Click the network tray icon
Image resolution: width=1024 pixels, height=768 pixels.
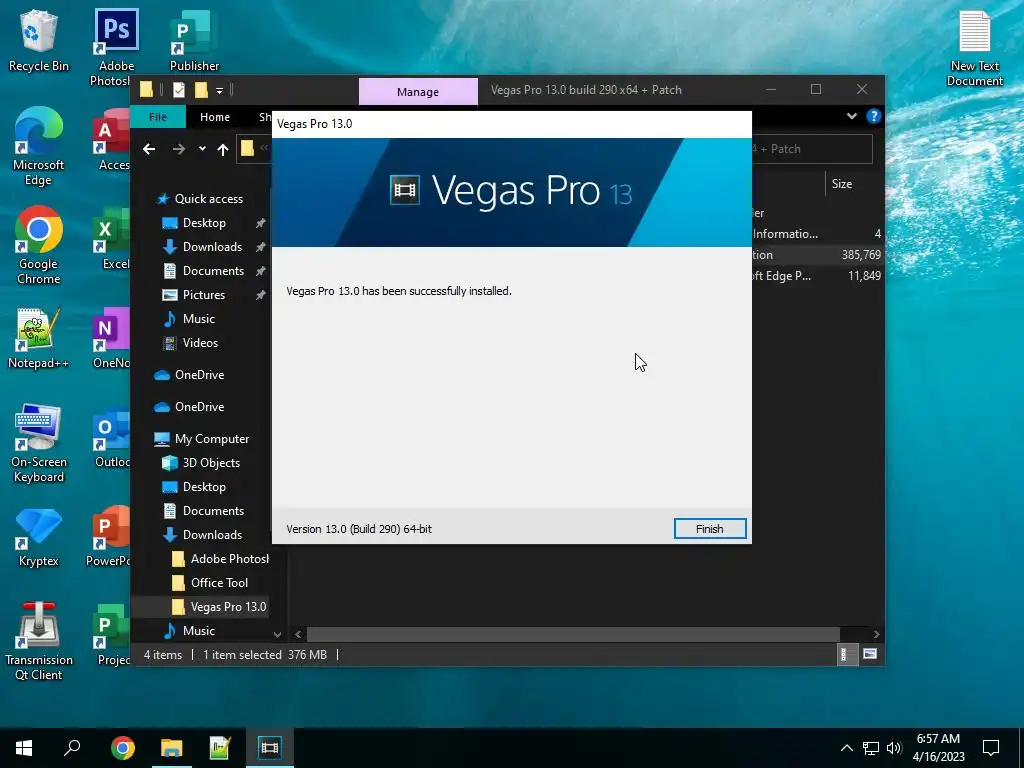tap(871, 748)
